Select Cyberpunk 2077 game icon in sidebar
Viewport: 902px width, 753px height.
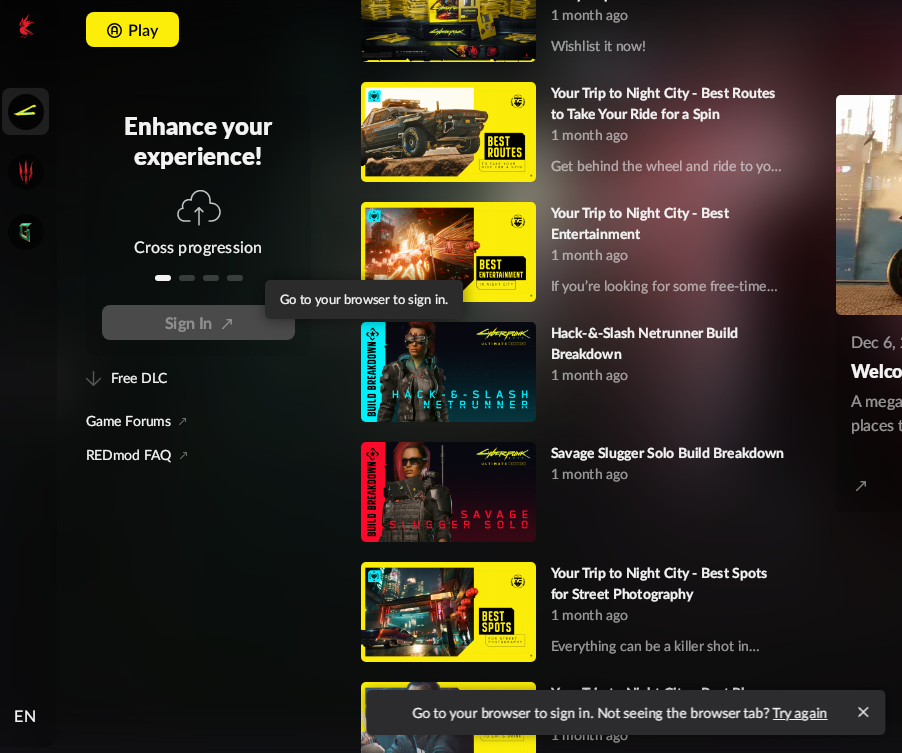(25, 112)
